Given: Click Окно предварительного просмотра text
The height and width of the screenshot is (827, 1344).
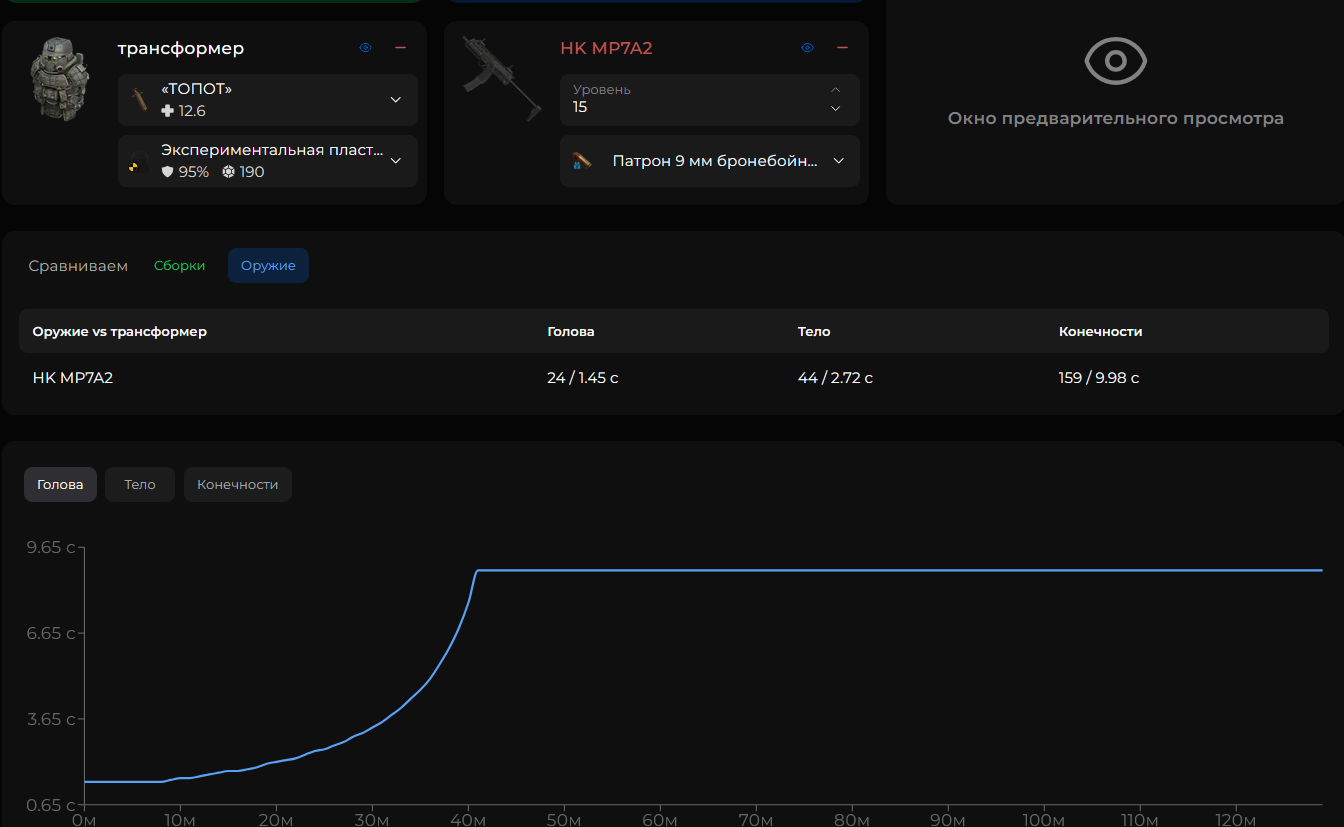Looking at the screenshot, I should coord(1115,119).
